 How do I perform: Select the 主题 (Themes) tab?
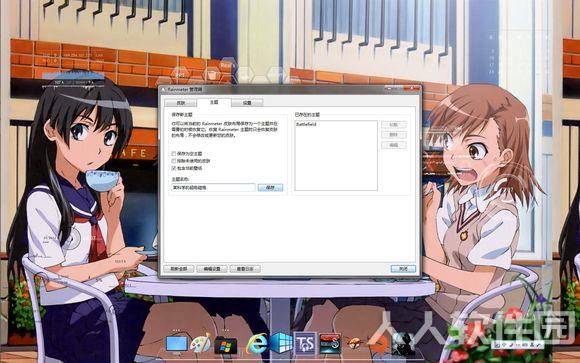point(214,102)
